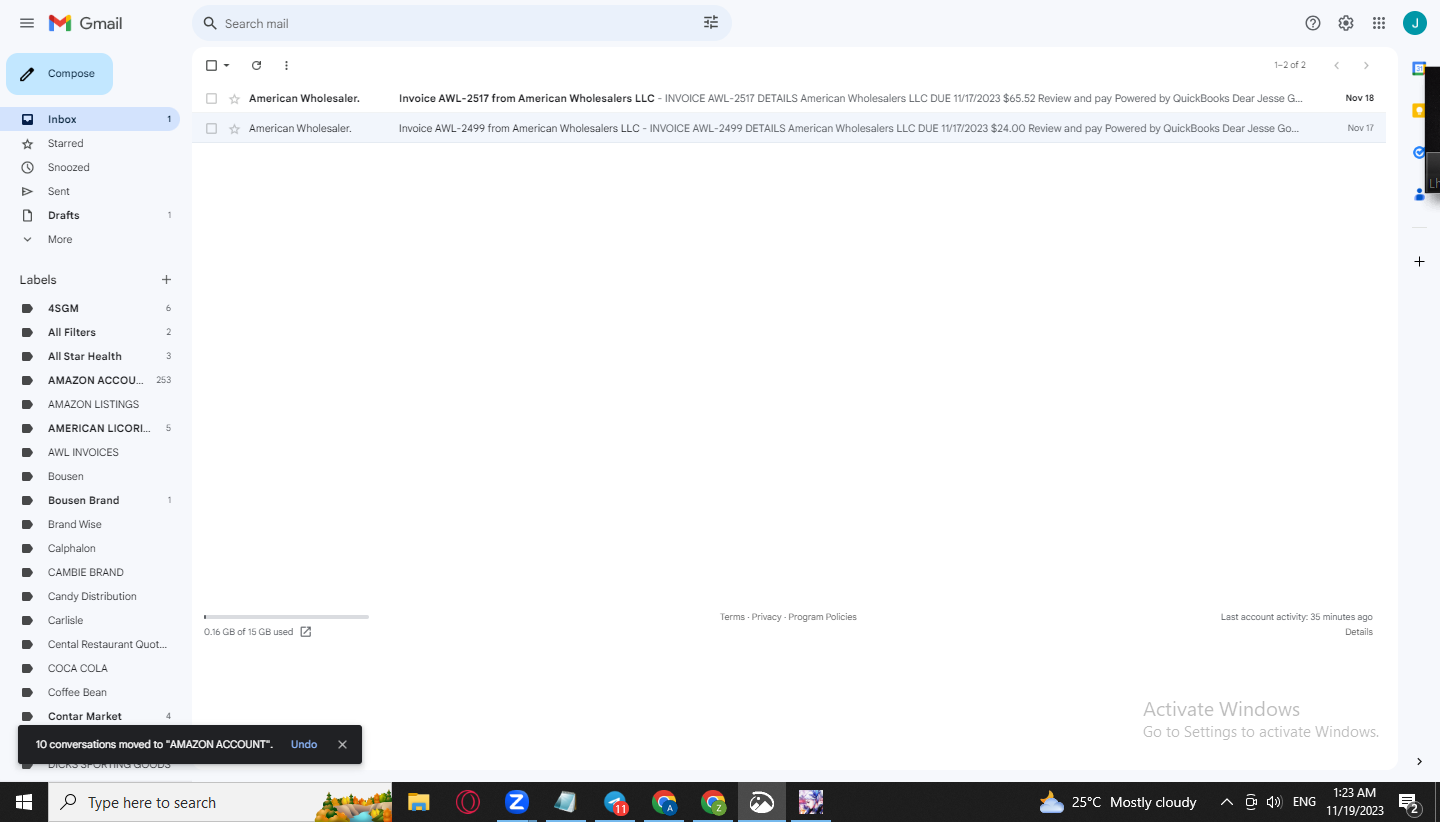
Task: Switch input language from ENG
Action: pos(1304,802)
